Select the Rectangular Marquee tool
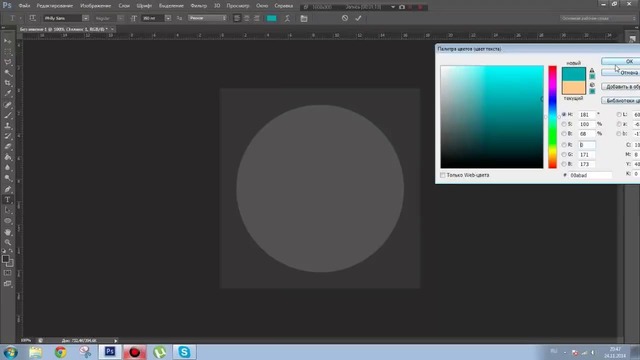640x360 pixels. (8, 52)
